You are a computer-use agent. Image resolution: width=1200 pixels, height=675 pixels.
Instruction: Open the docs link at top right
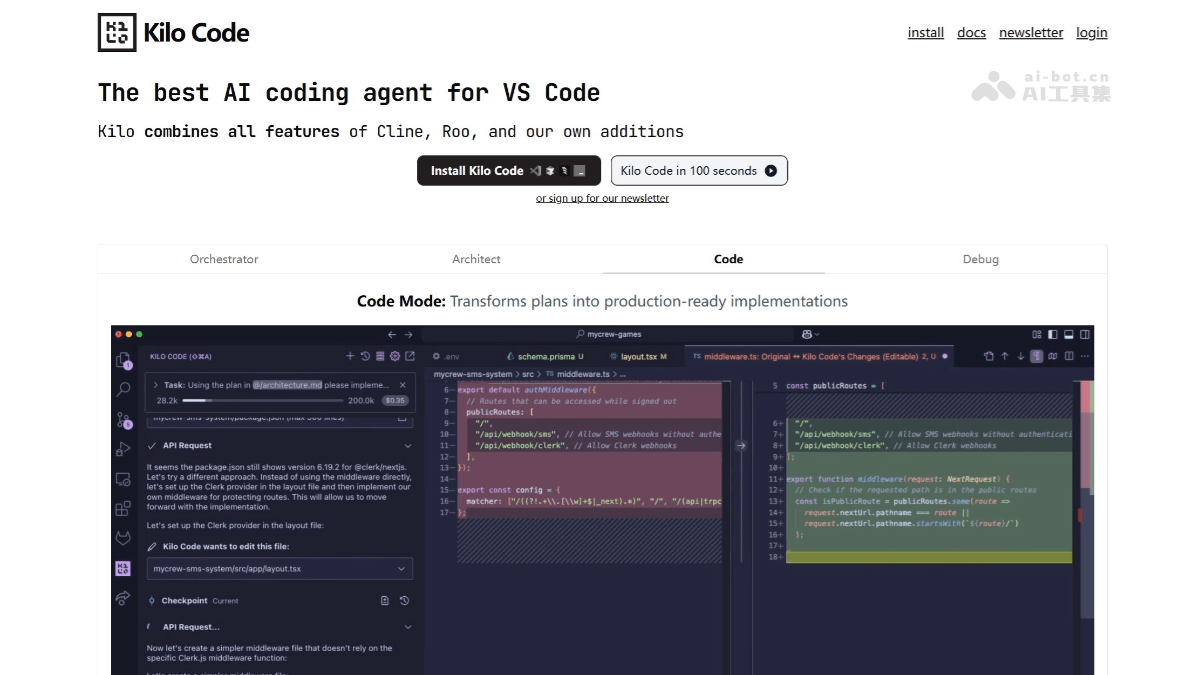click(x=971, y=32)
